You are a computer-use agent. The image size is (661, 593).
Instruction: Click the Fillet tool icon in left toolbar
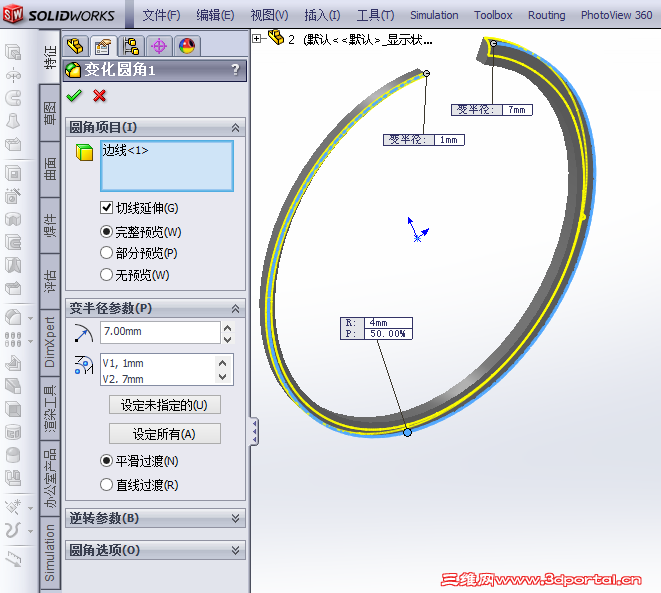pos(13,317)
